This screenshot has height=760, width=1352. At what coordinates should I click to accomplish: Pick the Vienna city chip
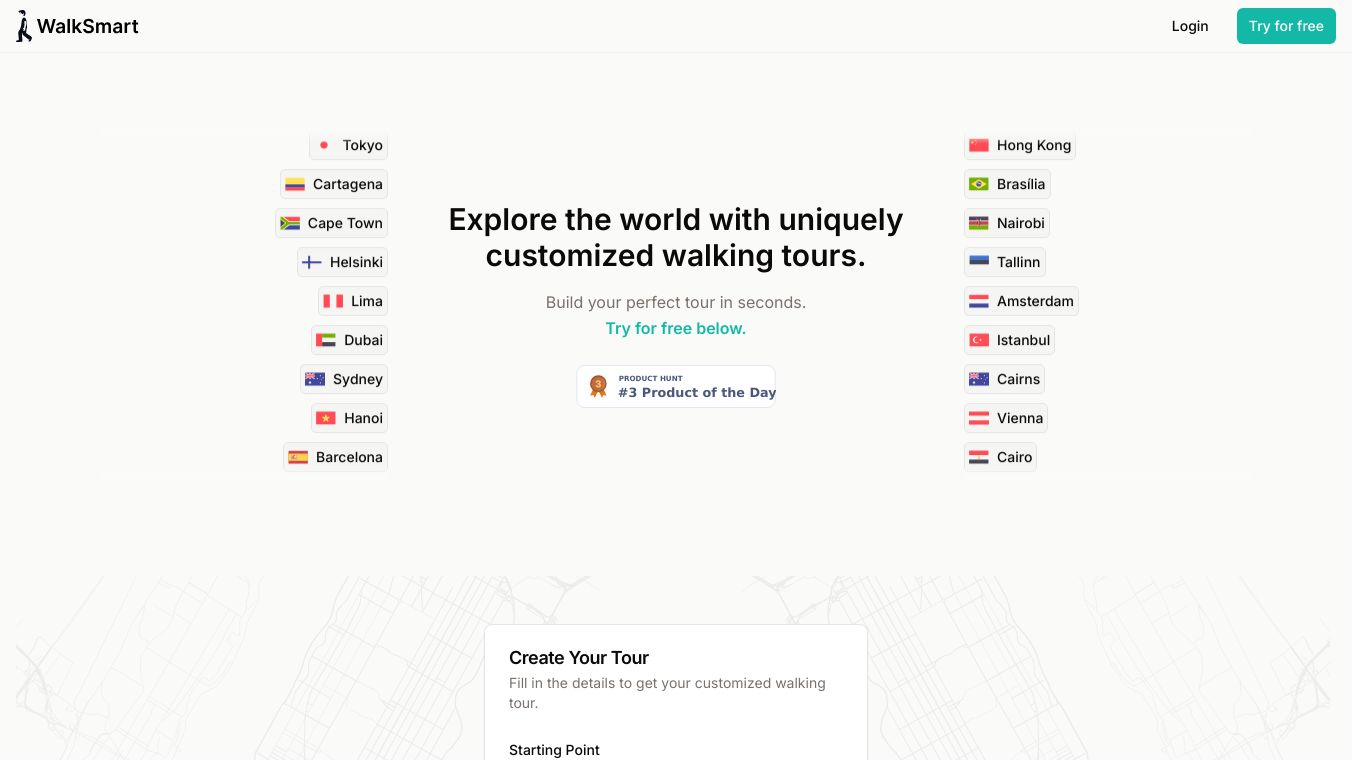click(1005, 418)
